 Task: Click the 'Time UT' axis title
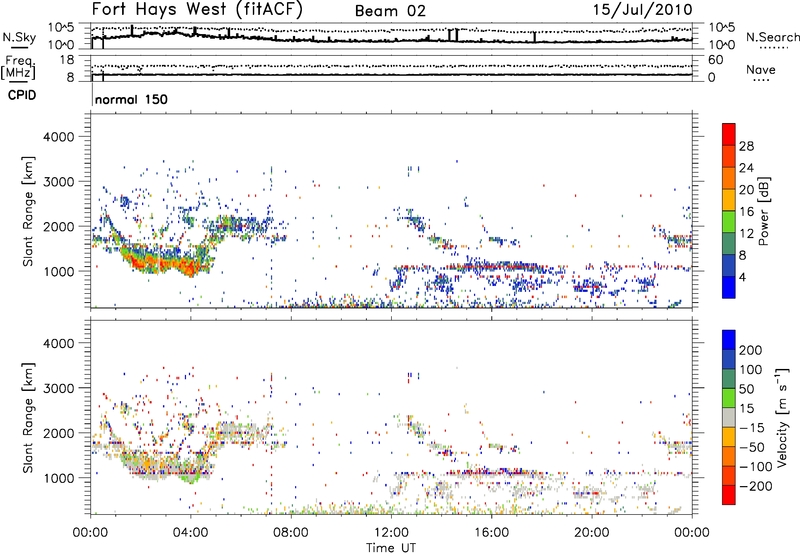(x=391, y=547)
